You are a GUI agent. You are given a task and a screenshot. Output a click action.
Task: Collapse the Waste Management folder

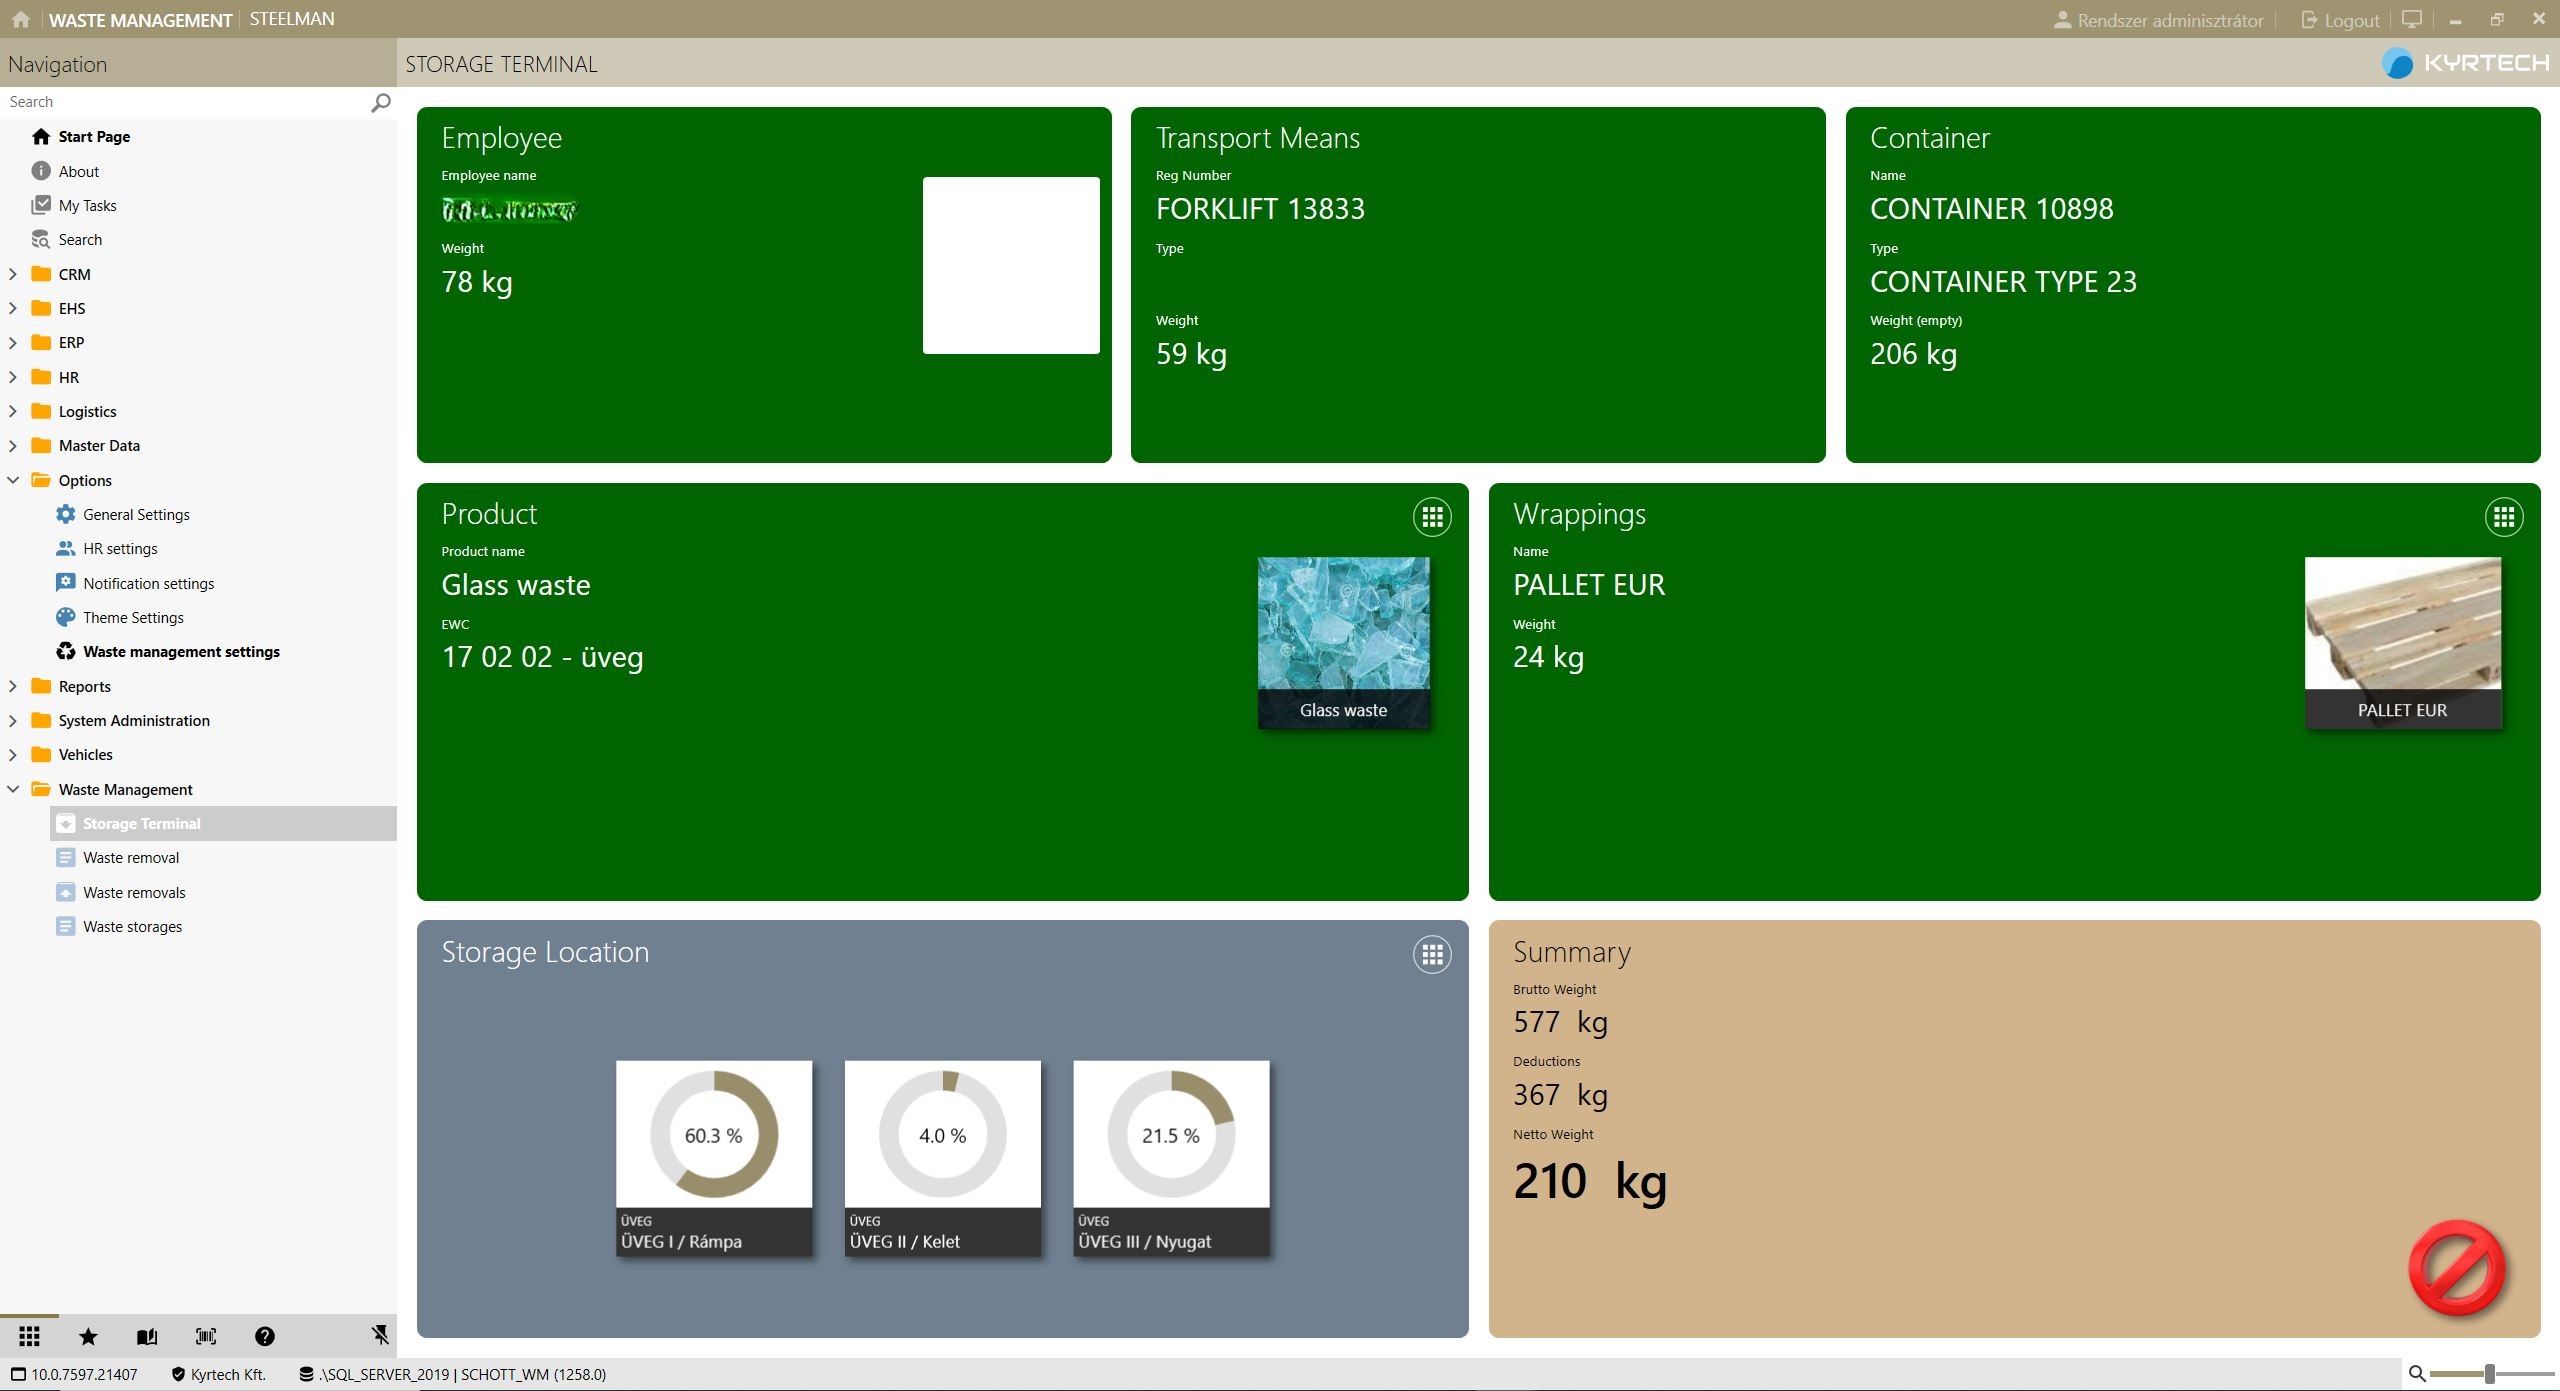click(x=13, y=789)
